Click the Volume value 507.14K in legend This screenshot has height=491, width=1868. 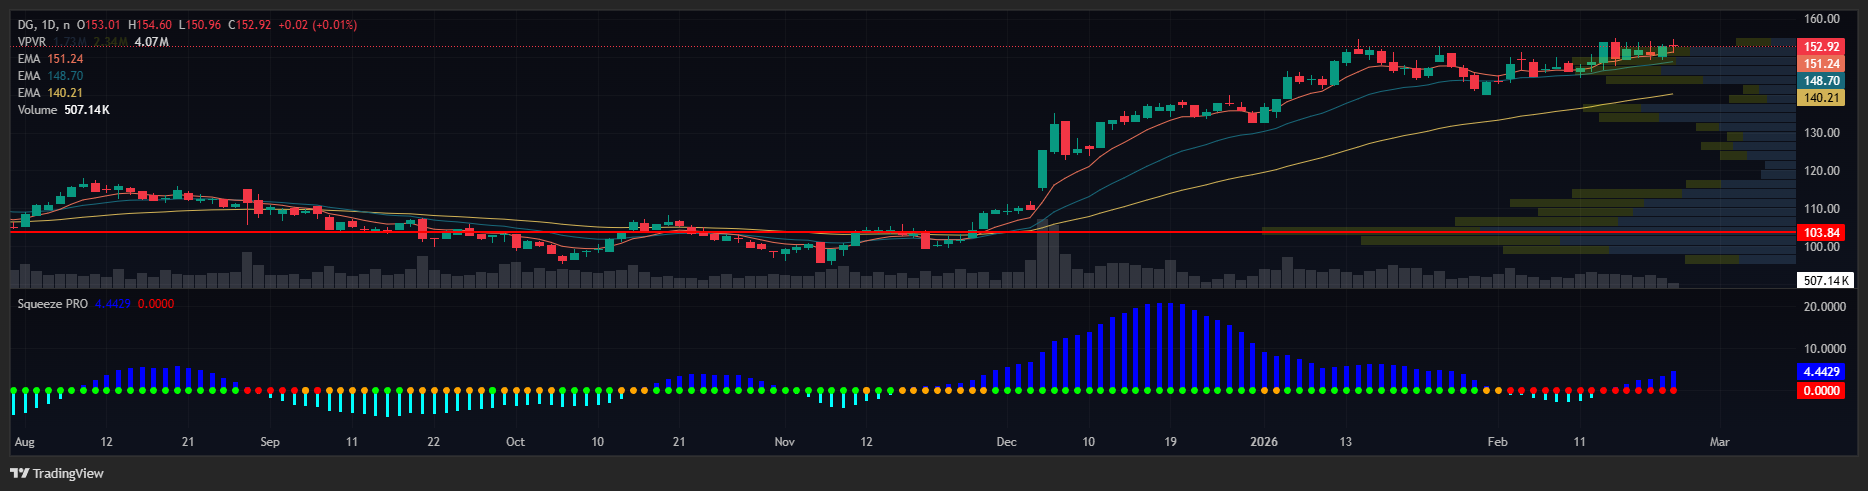click(x=87, y=110)
